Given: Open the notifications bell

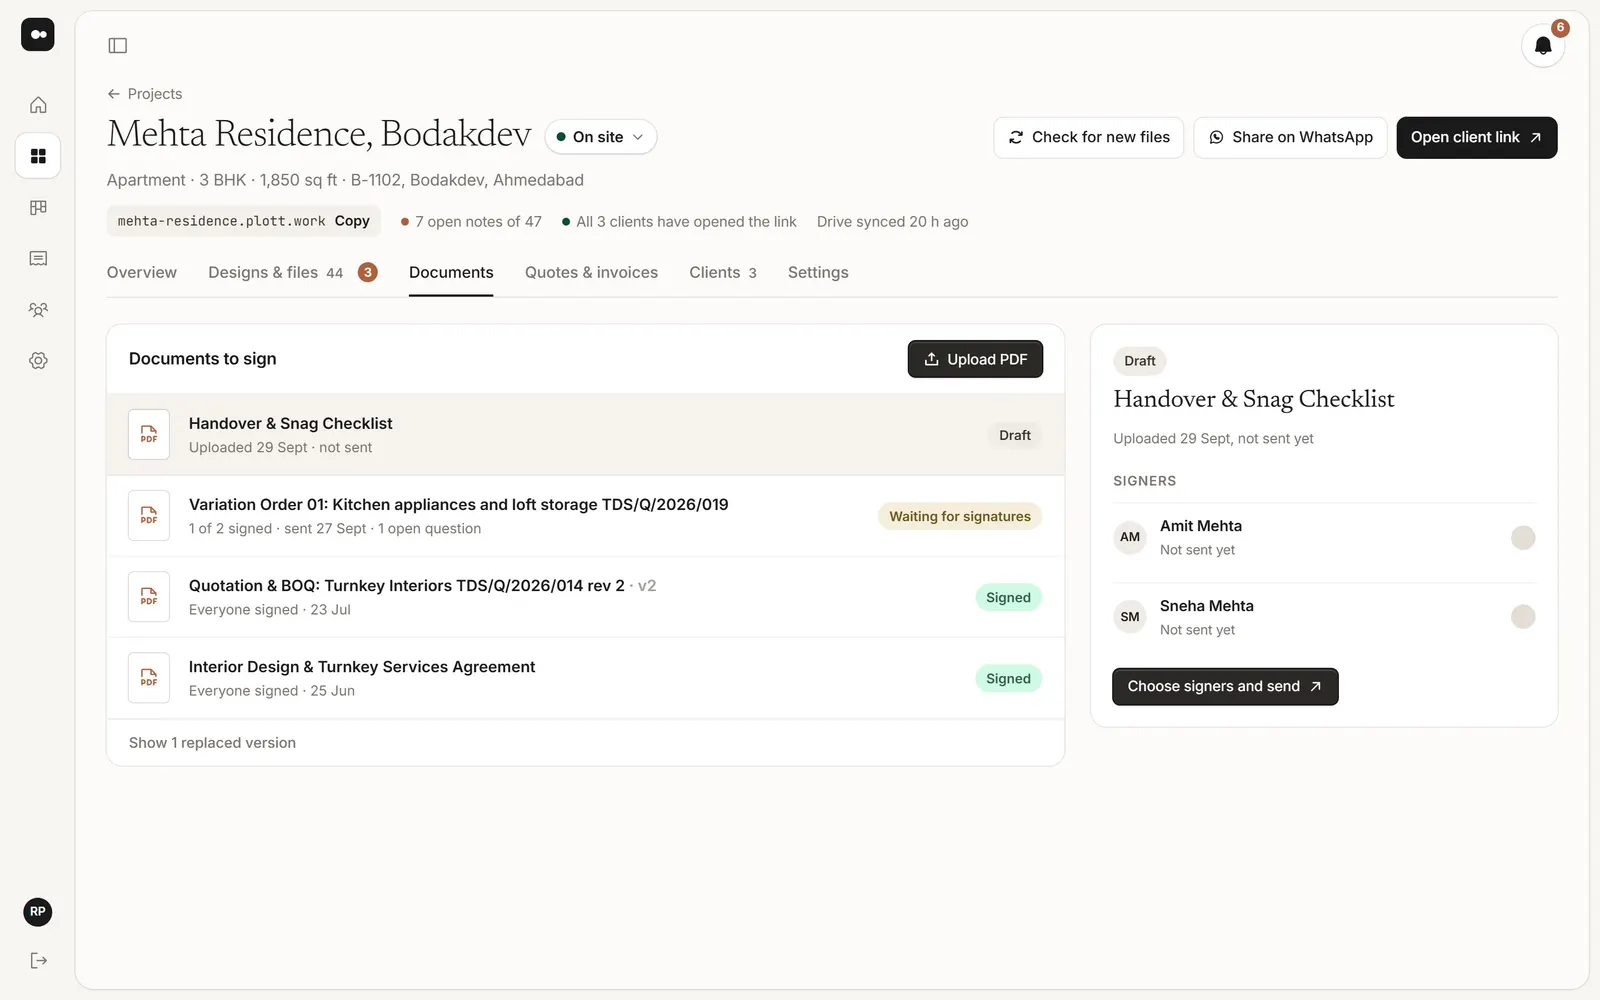Looking at the screenshot, I should point(1543,46).
